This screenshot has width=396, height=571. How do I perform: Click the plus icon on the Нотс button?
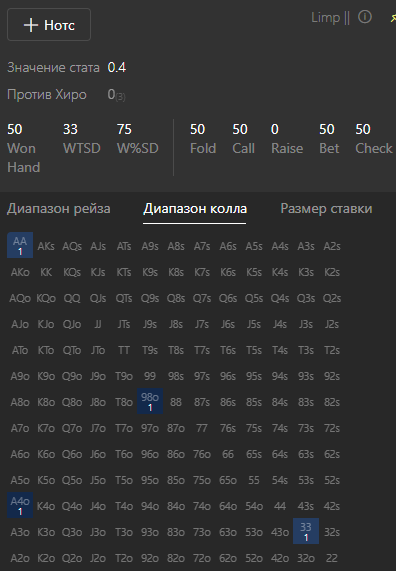pyautogui.click(x=31, y=25)
